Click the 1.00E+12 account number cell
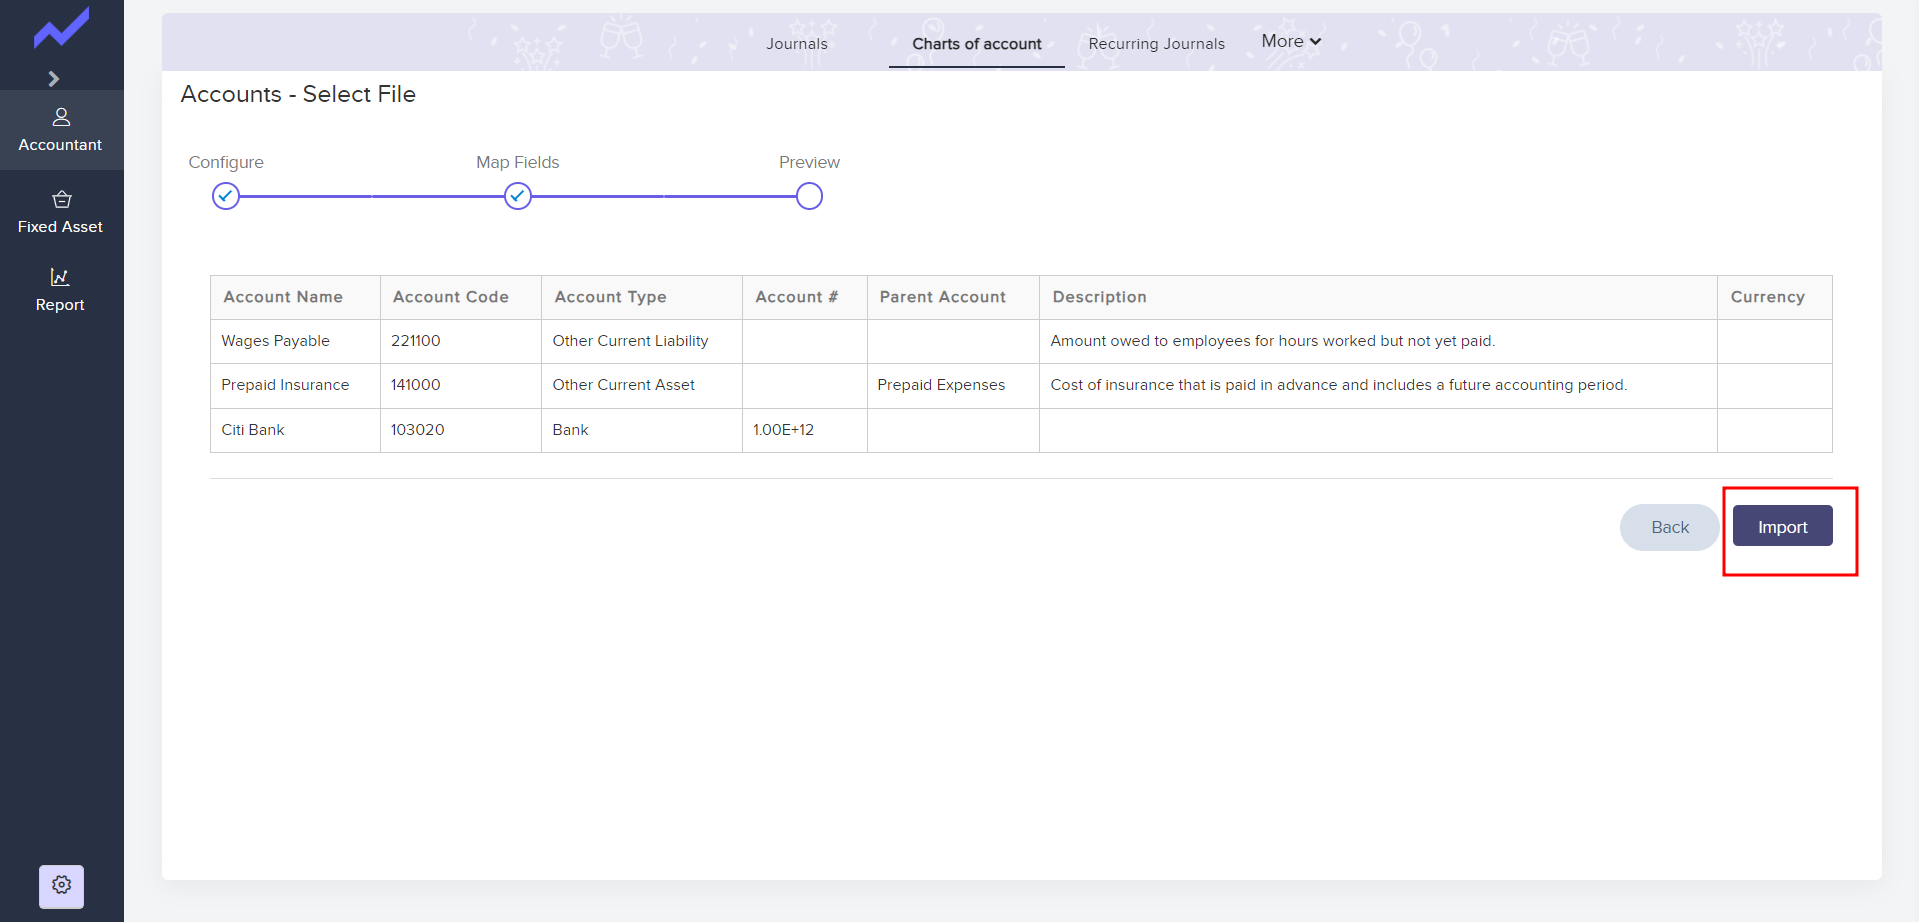The width and height of the screenshot is (1919, 922). click(x=804, y=430)
